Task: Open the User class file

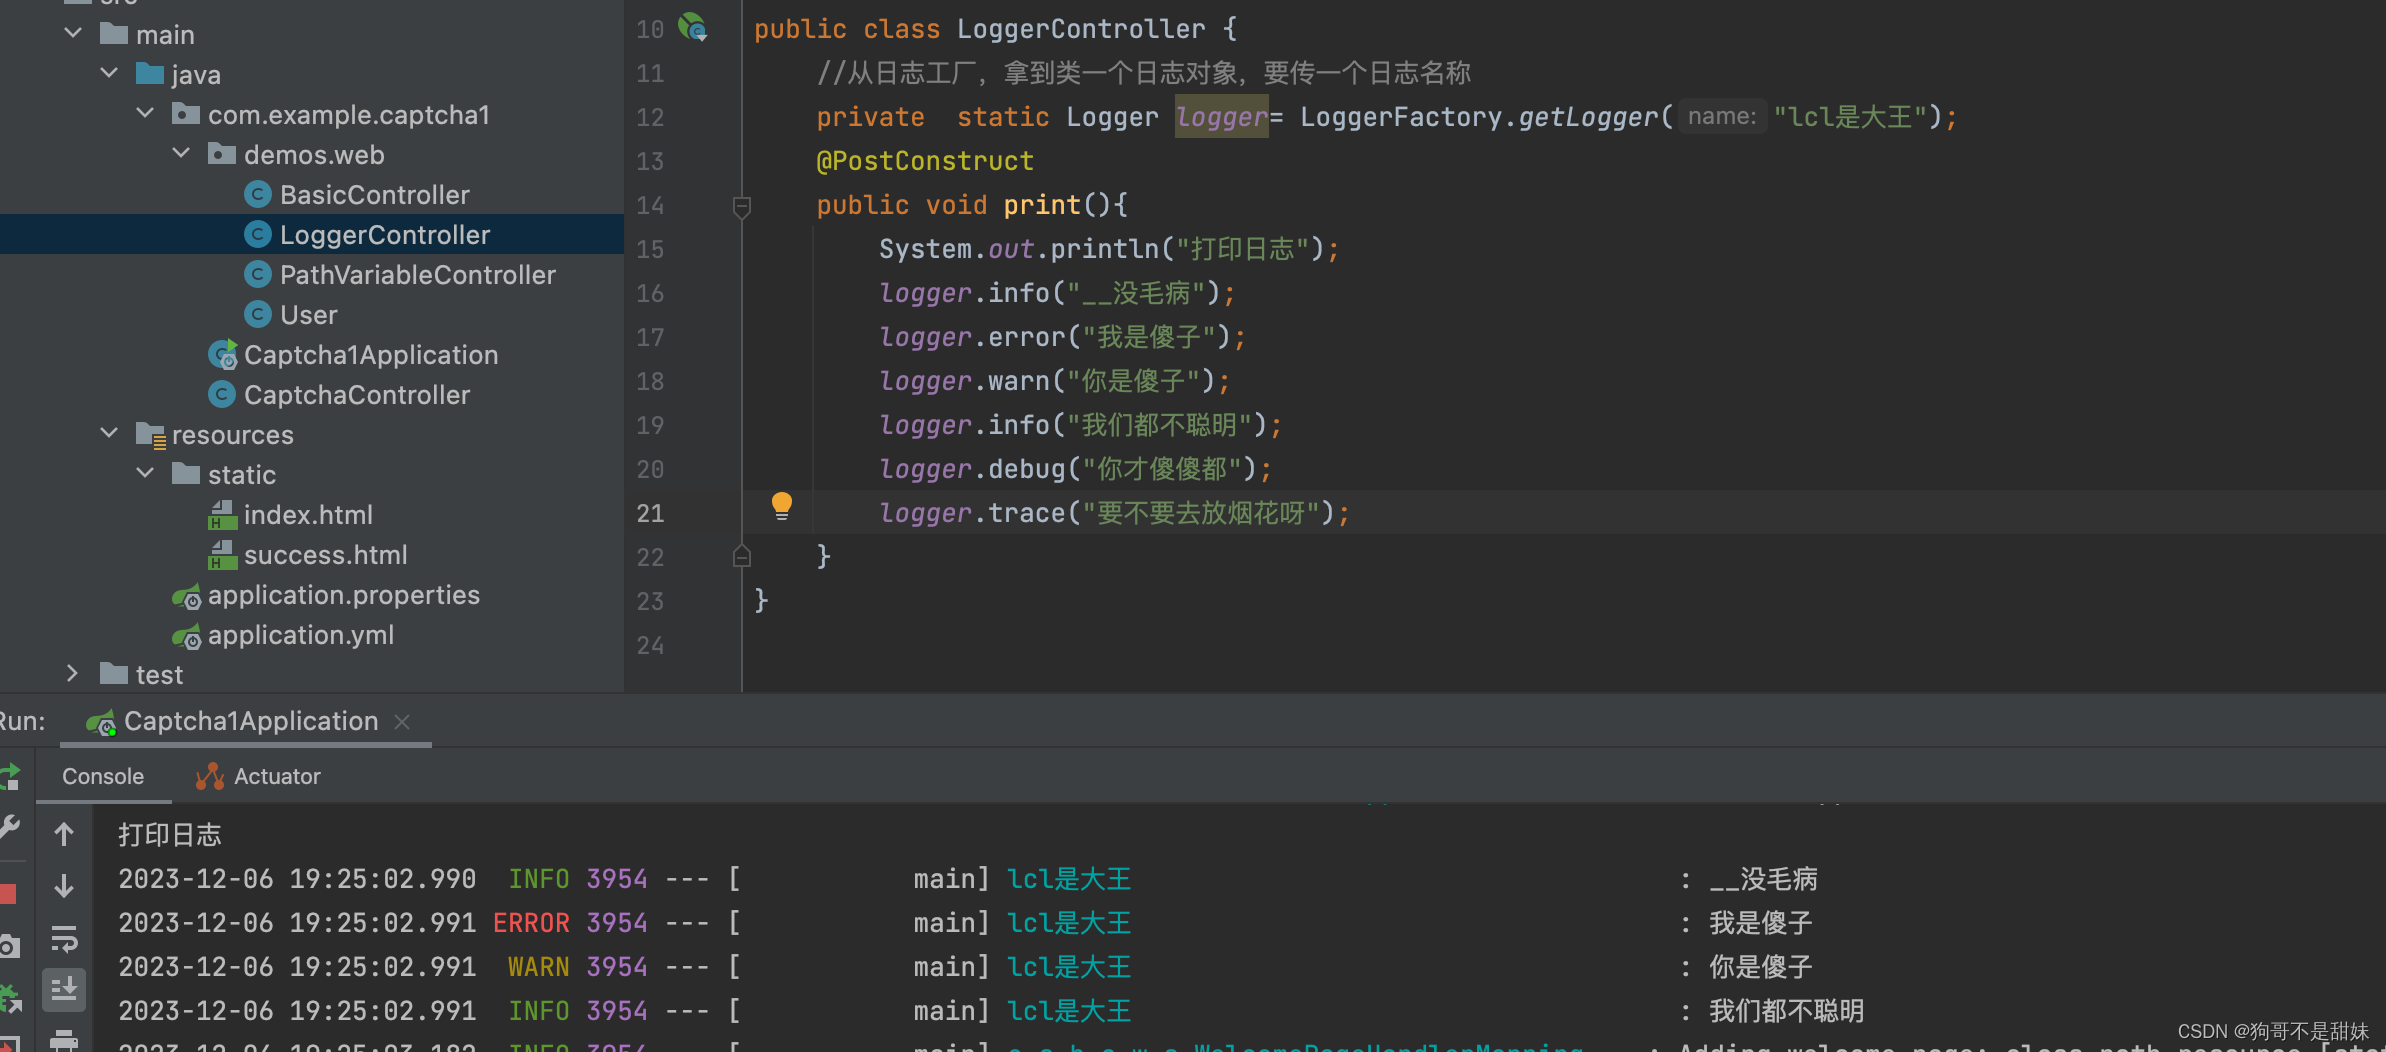Action: tap(308, 315)
